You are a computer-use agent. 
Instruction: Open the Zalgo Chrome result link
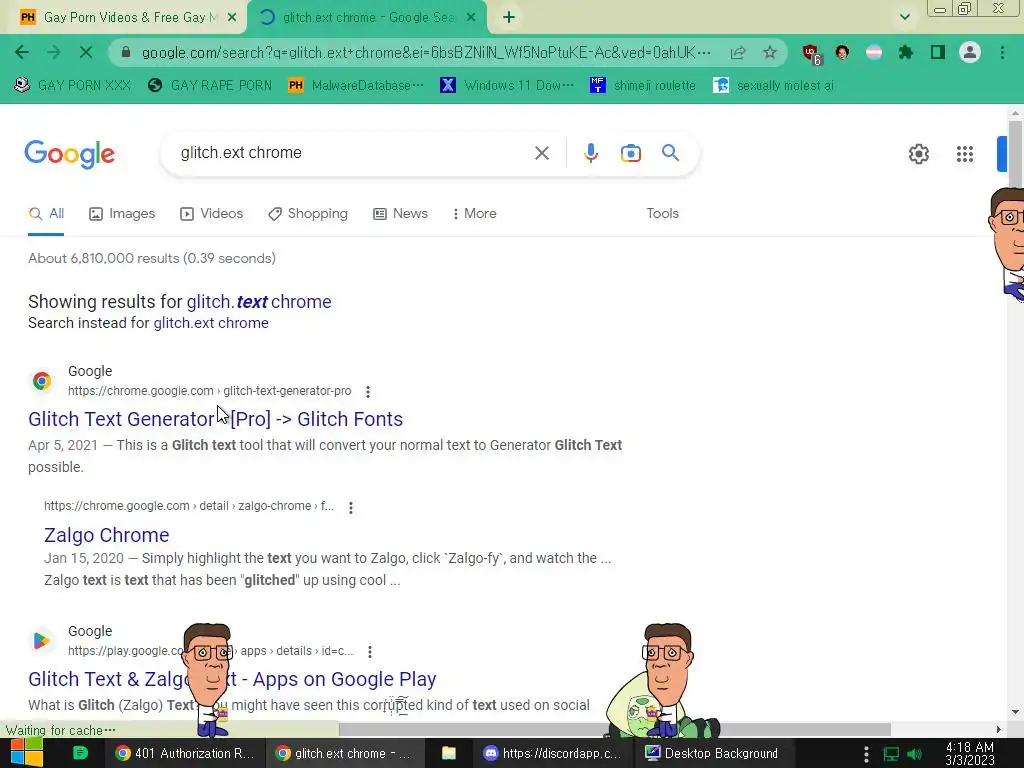(x=106, y=536)
